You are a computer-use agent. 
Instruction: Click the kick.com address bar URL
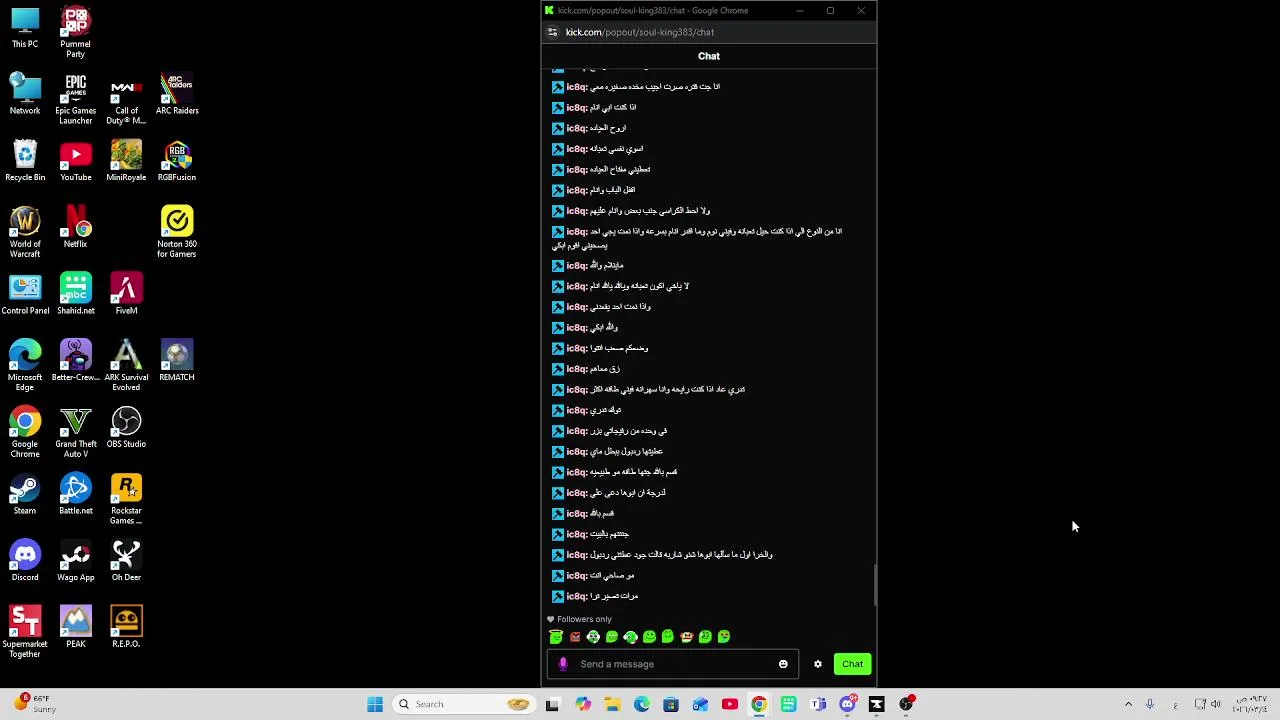tap(640, 32)
